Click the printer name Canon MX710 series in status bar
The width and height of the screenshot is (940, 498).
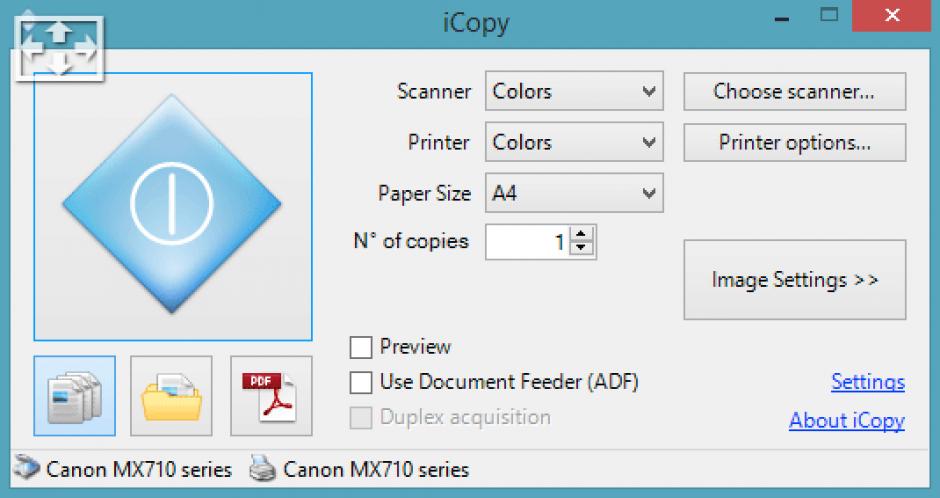coord(376,469)
